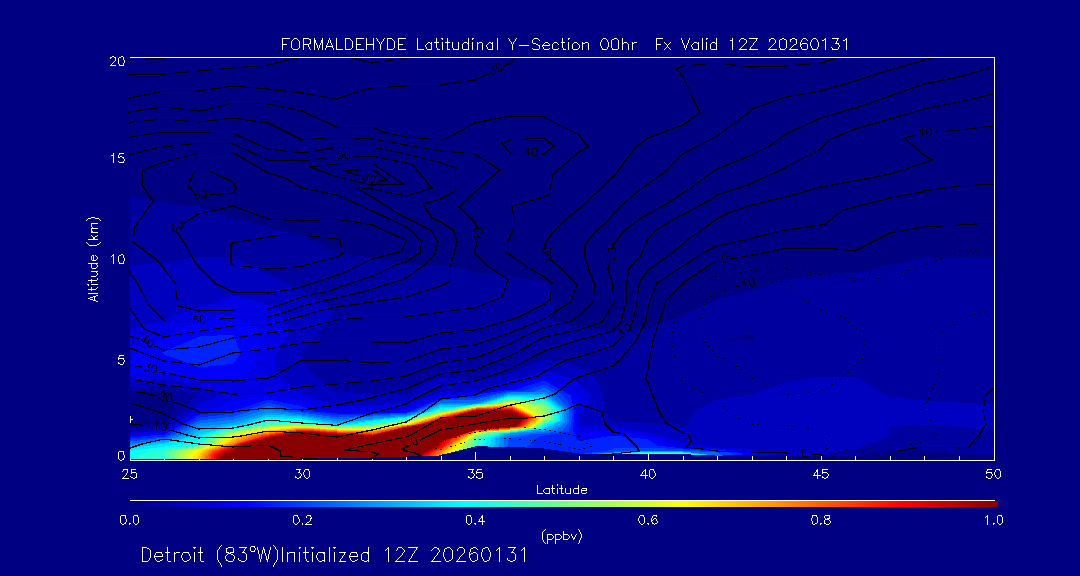This screenshot has width=1080, height=576.
Task: Click the '(ppbv)' units label
Action: coord(561,537)
